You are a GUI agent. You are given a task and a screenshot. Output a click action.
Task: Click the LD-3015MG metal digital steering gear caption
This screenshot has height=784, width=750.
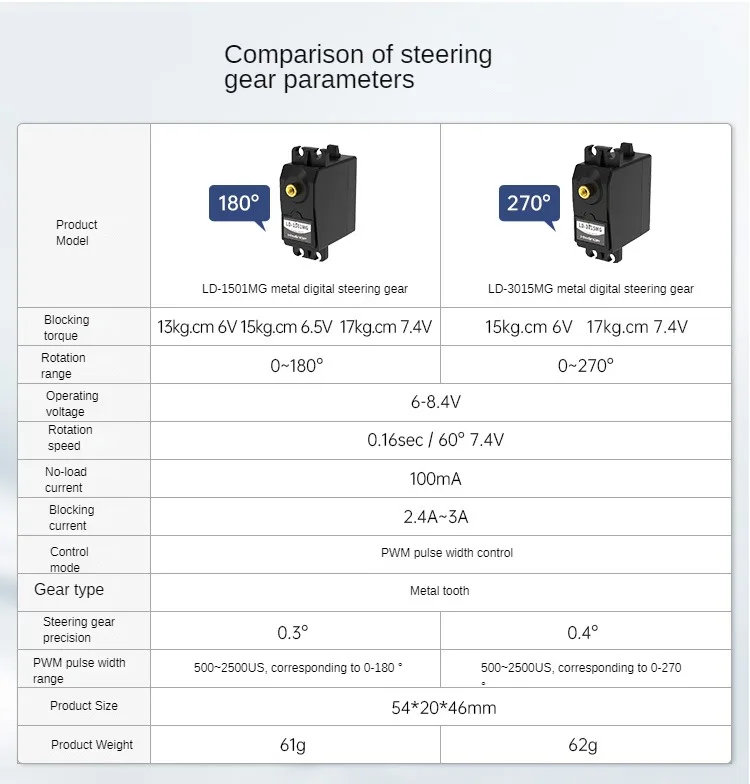coord(591,289)
